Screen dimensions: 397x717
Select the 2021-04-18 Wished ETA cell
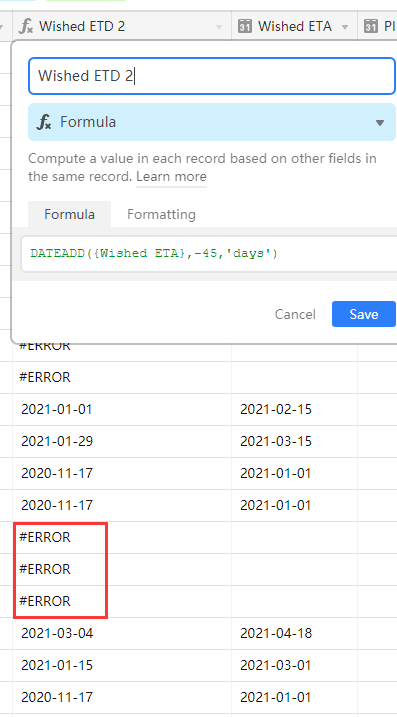click(295, 633)
